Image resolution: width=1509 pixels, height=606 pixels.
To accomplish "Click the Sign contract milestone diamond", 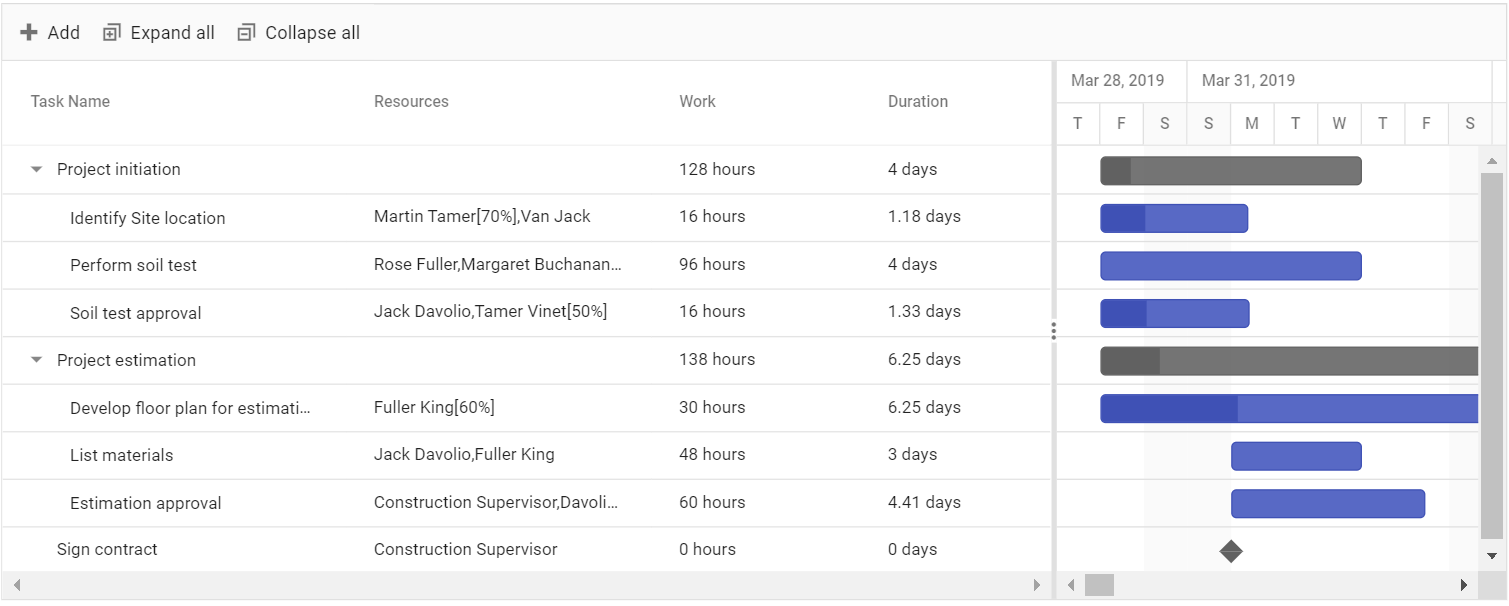I will (1231, 551).
